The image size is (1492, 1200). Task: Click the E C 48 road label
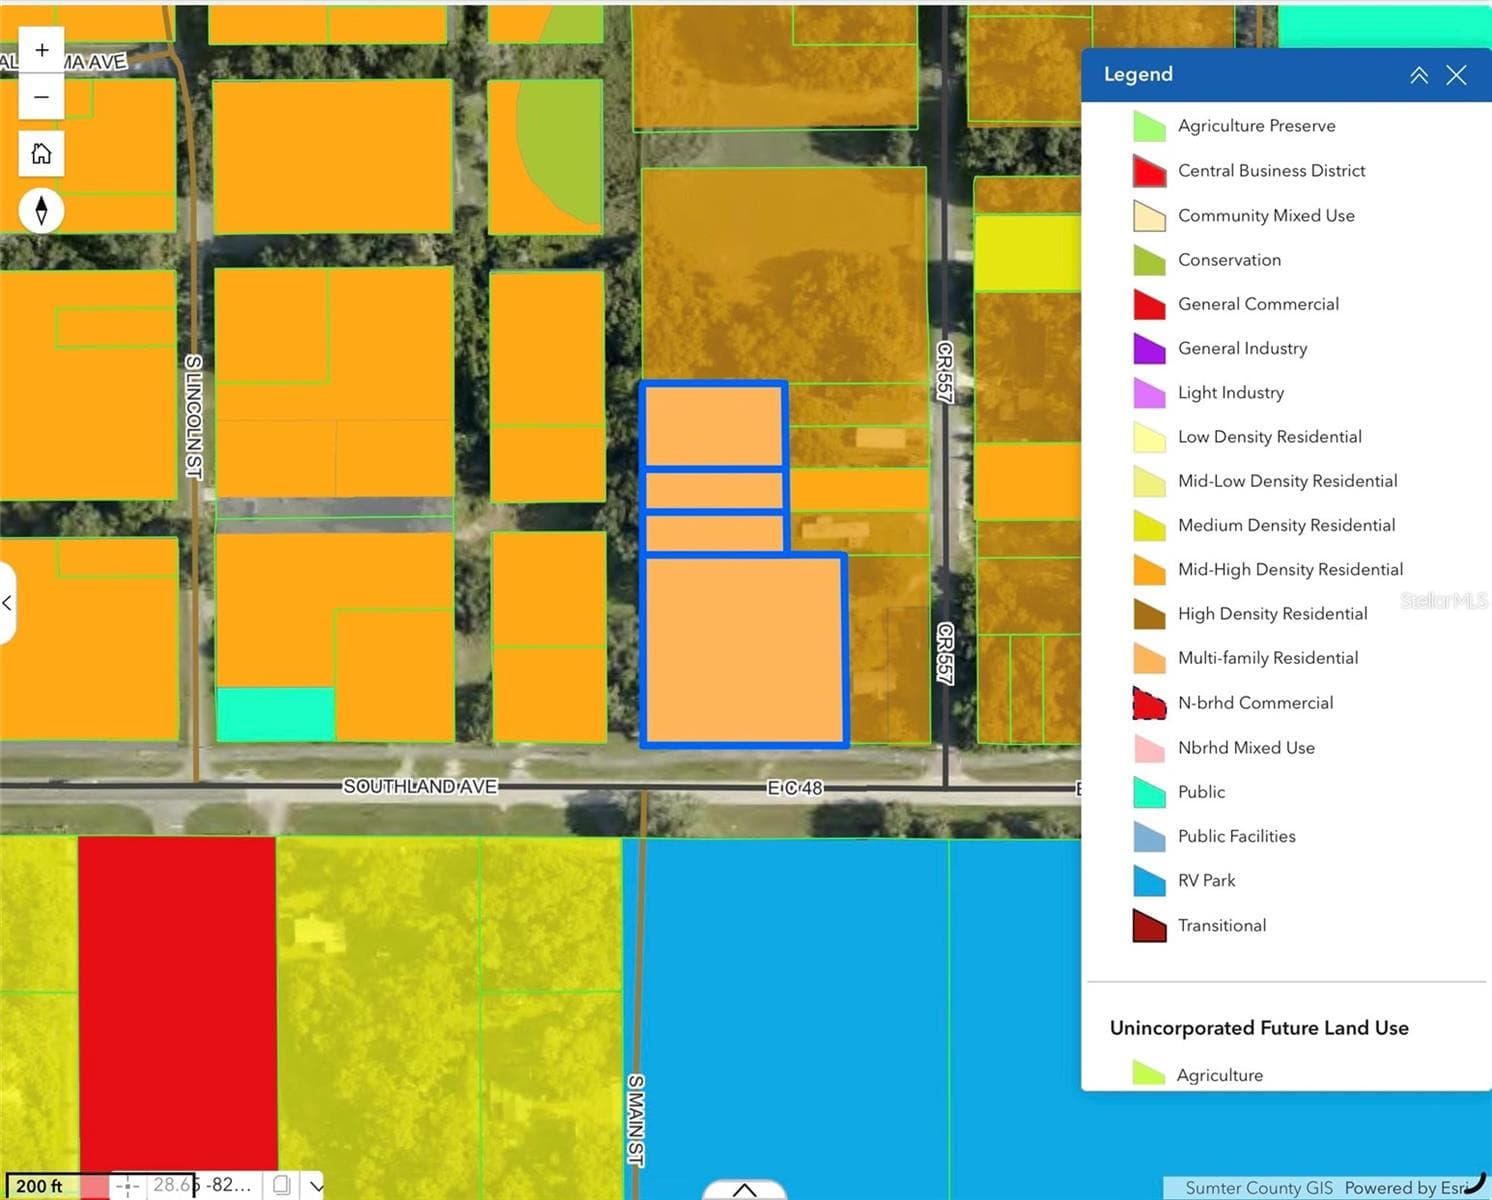[x=795, y=788]
